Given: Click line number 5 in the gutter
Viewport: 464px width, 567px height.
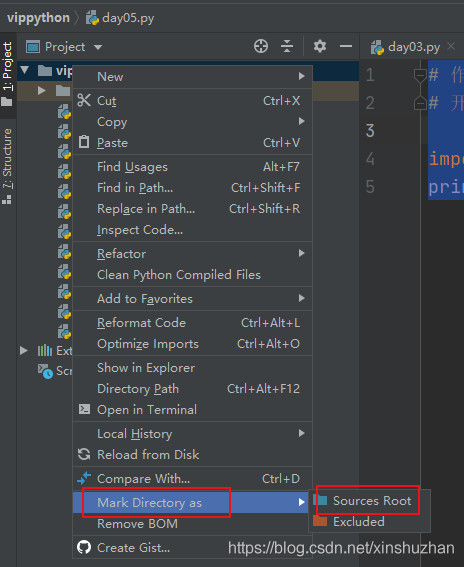Looking at the screenshot, I should pos(370,187).
